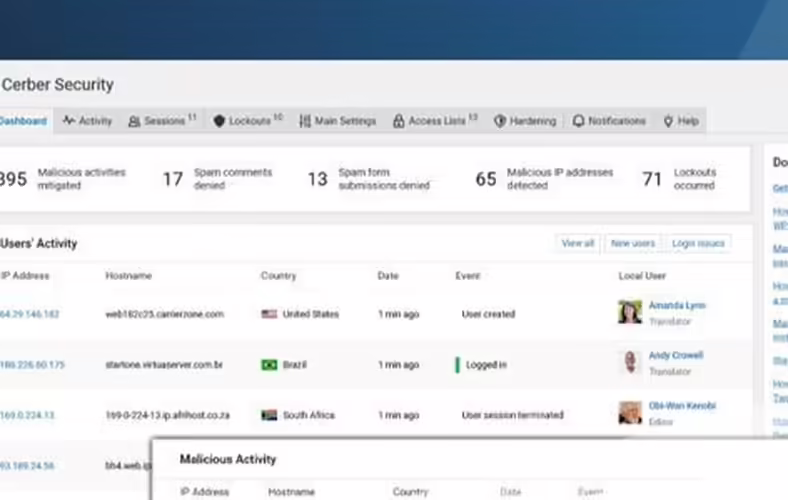The width and height of the screenshot is (788, 500).
Task: Click Obi-Wan Kenobi's avatar thumbnail
Action: [630, 413]
